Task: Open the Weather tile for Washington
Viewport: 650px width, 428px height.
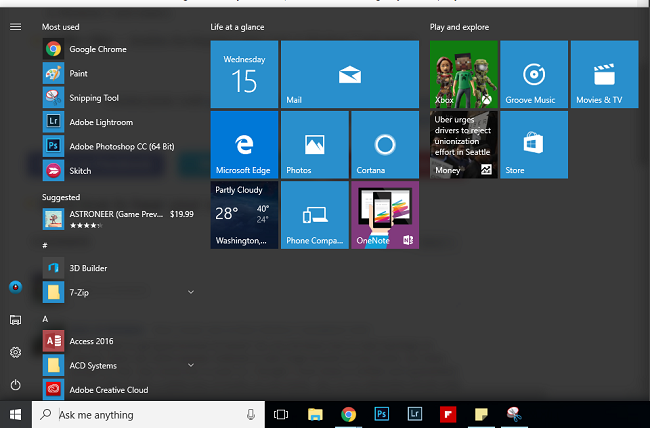Action: pos(244,215)
